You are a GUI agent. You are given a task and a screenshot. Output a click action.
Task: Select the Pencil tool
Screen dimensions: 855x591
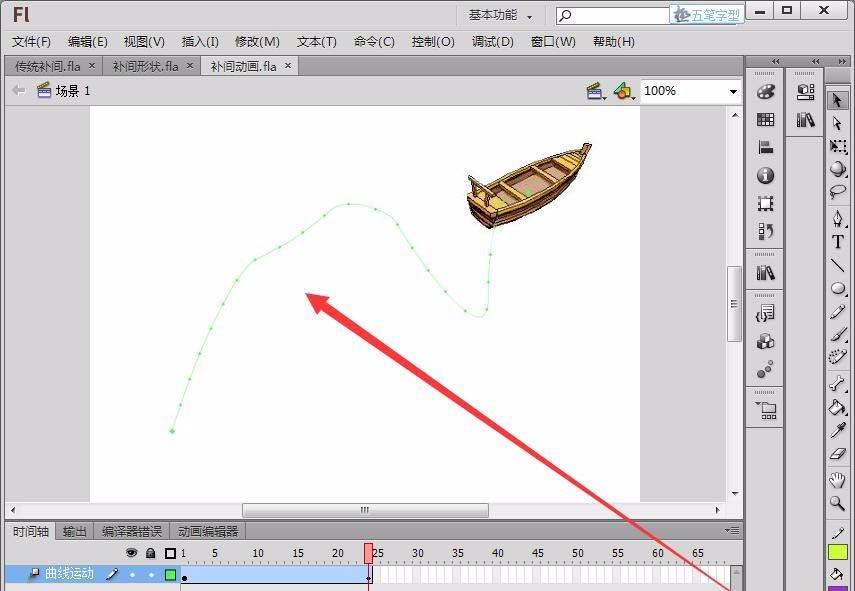click(838, 311)
